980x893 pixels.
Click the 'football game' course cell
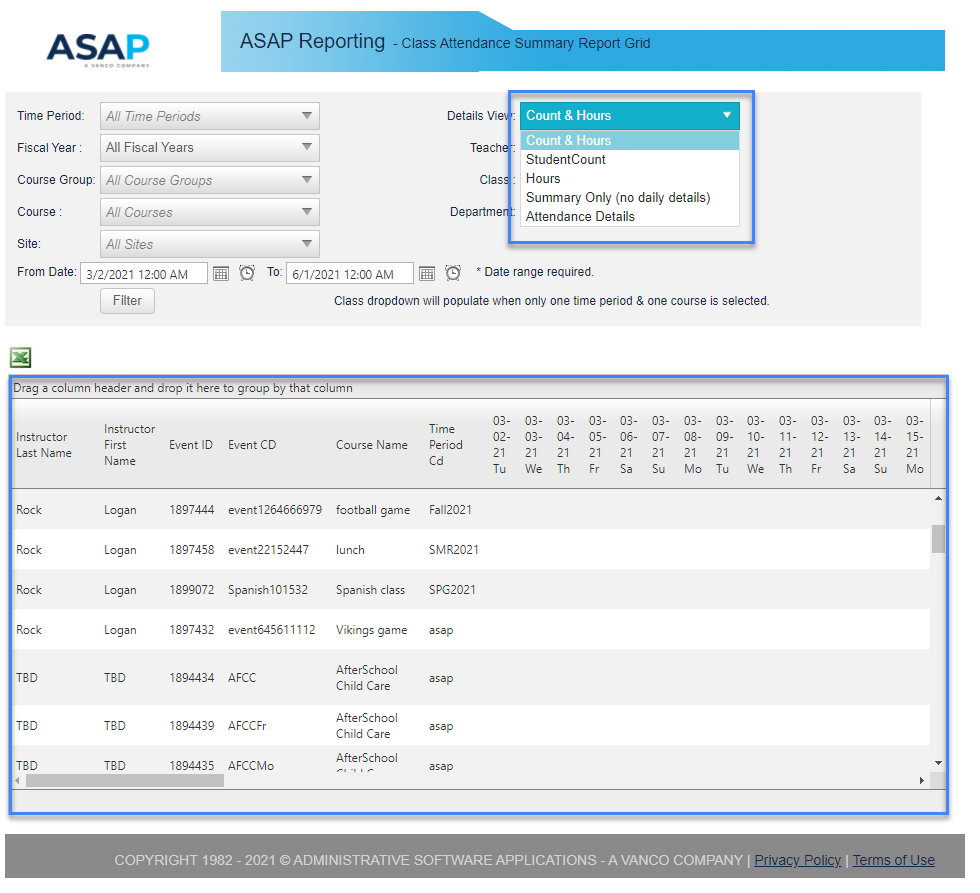[373, 510]
